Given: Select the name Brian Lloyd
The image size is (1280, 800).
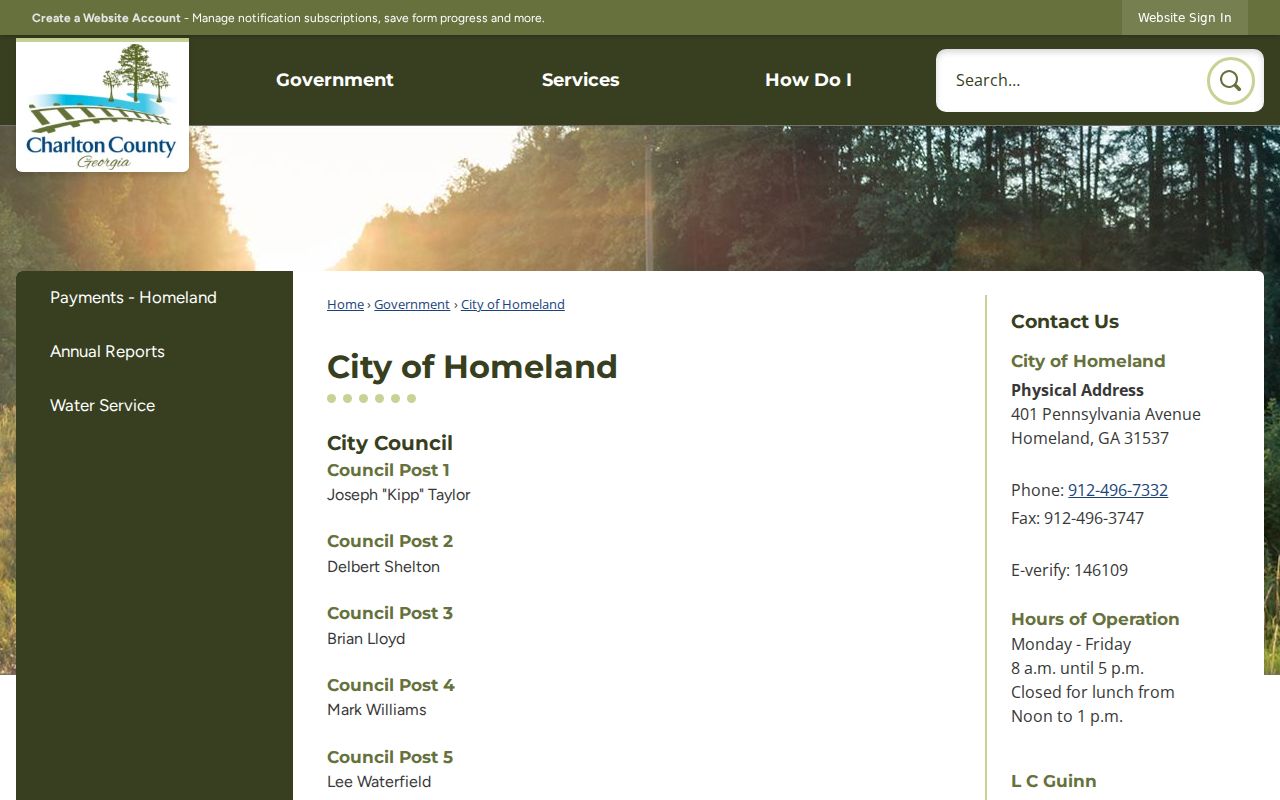Looking at the screenshot, I should tap(366, 639).
